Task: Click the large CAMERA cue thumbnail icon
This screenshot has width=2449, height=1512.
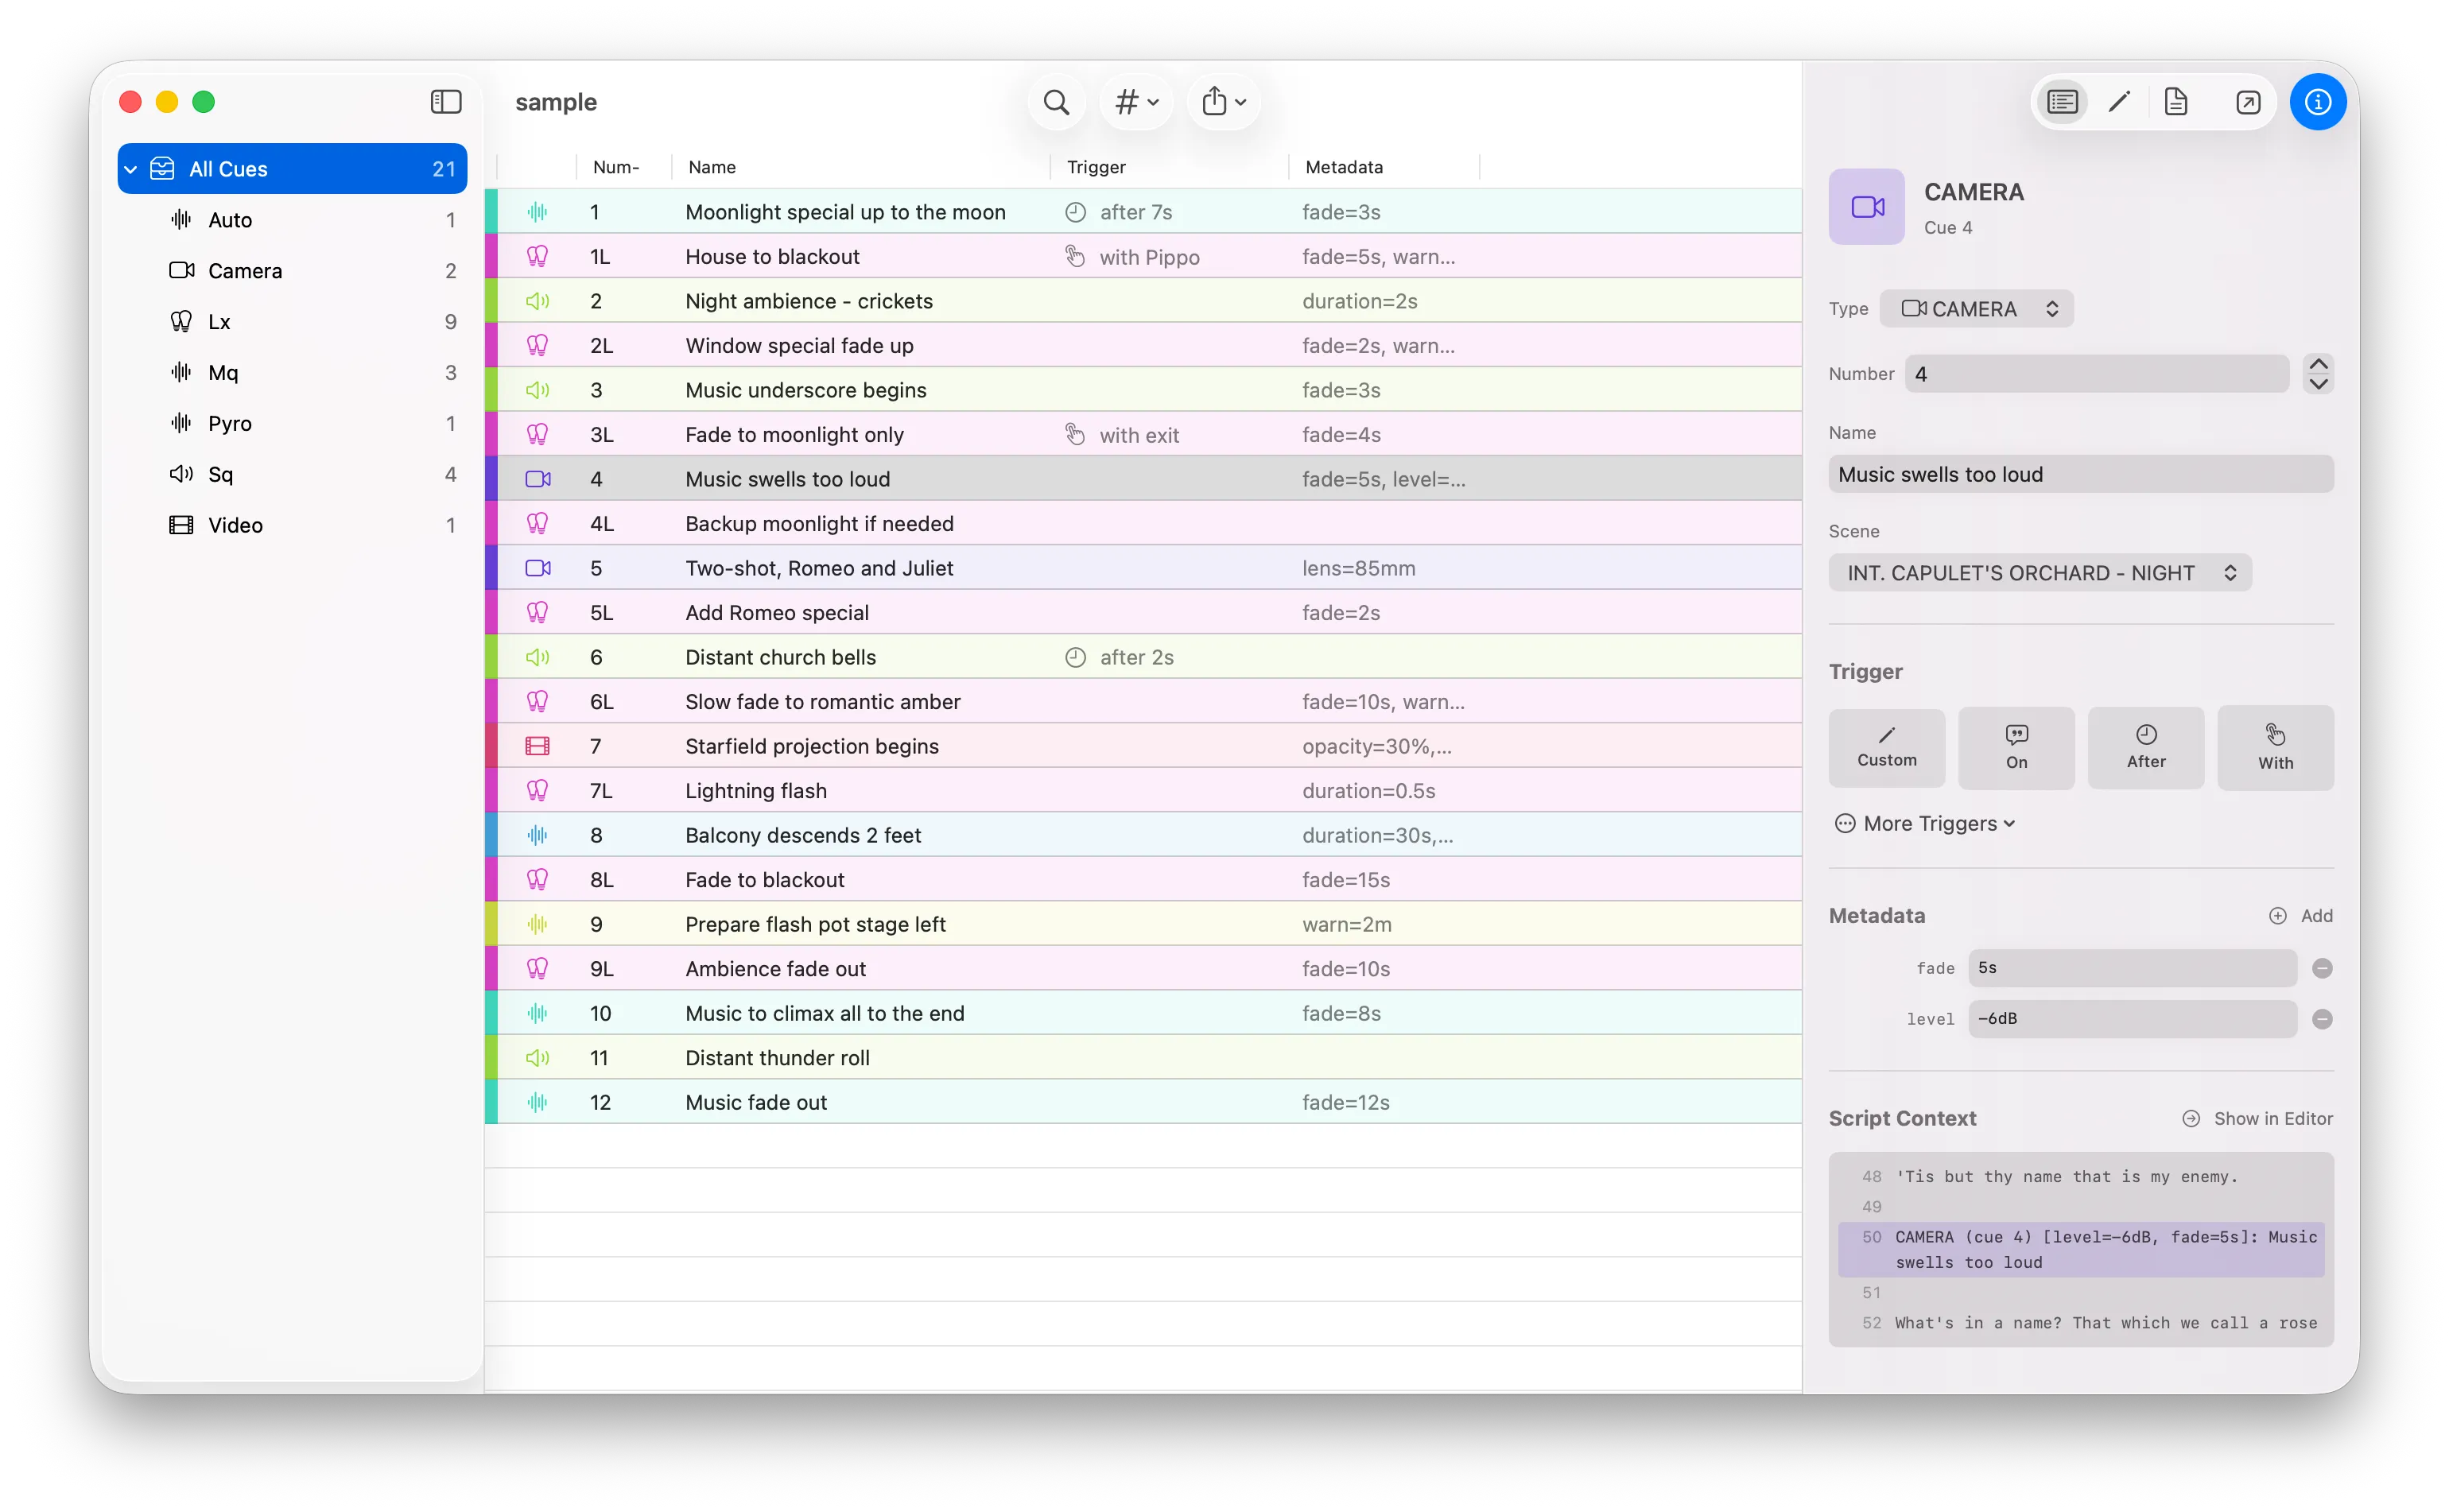Action: pos(1866,207)
